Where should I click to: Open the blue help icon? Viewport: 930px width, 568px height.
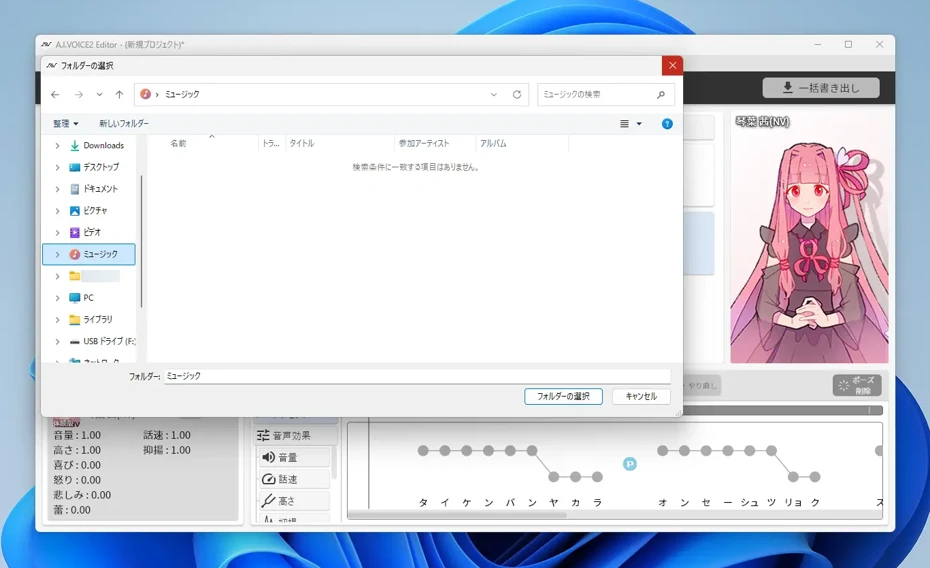pyautogui.click(x=667, y=123)
